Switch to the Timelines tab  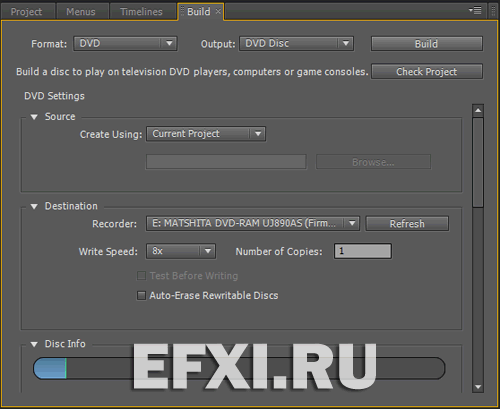pos(142,12)
